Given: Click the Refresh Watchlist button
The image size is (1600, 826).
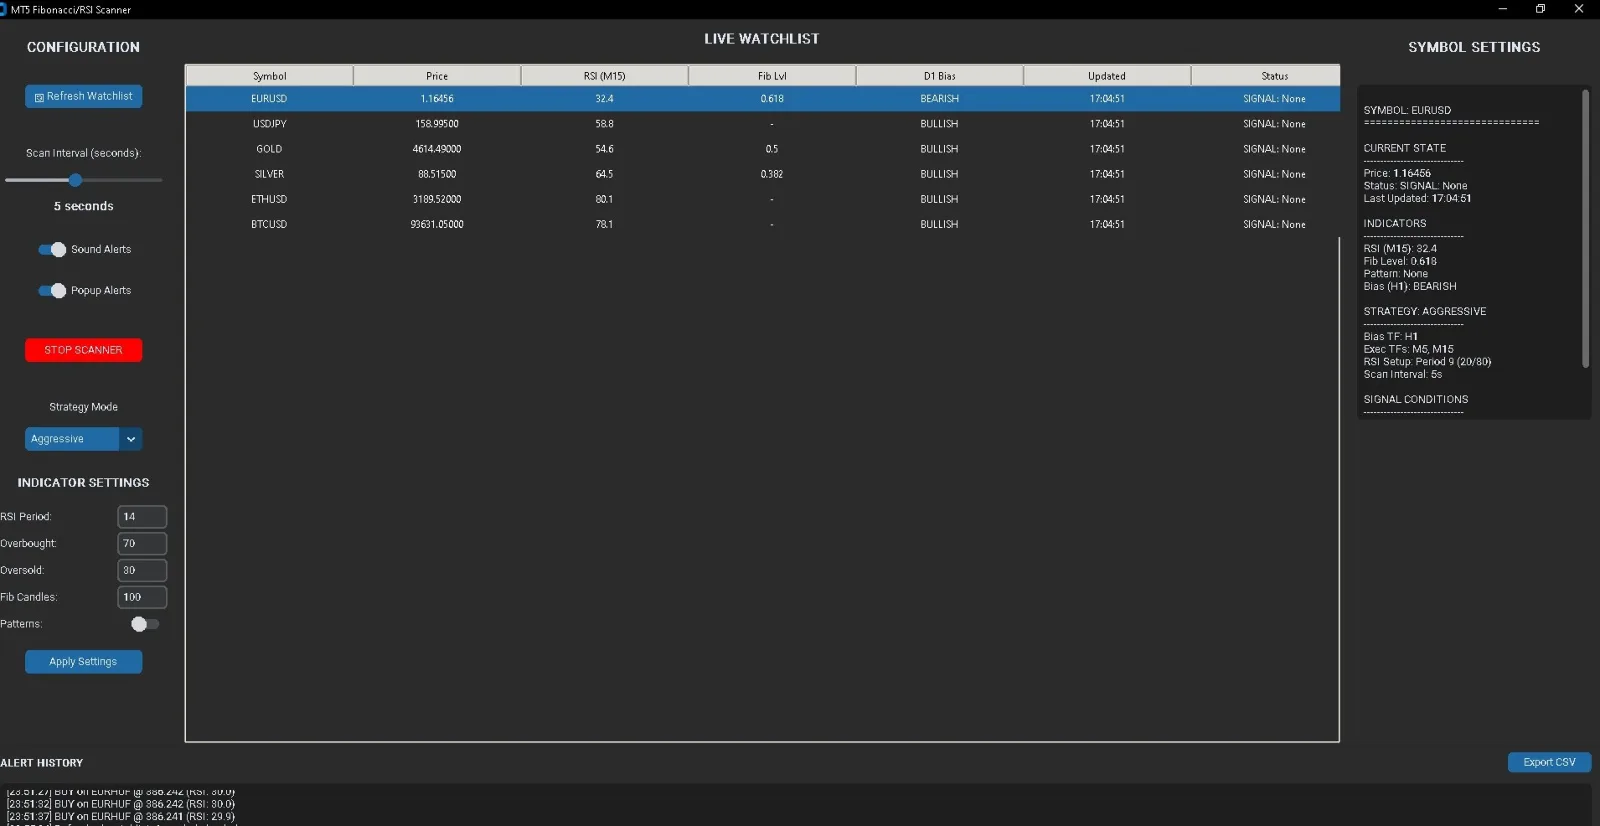Looking at the screenshot, I should click(83, 96).
